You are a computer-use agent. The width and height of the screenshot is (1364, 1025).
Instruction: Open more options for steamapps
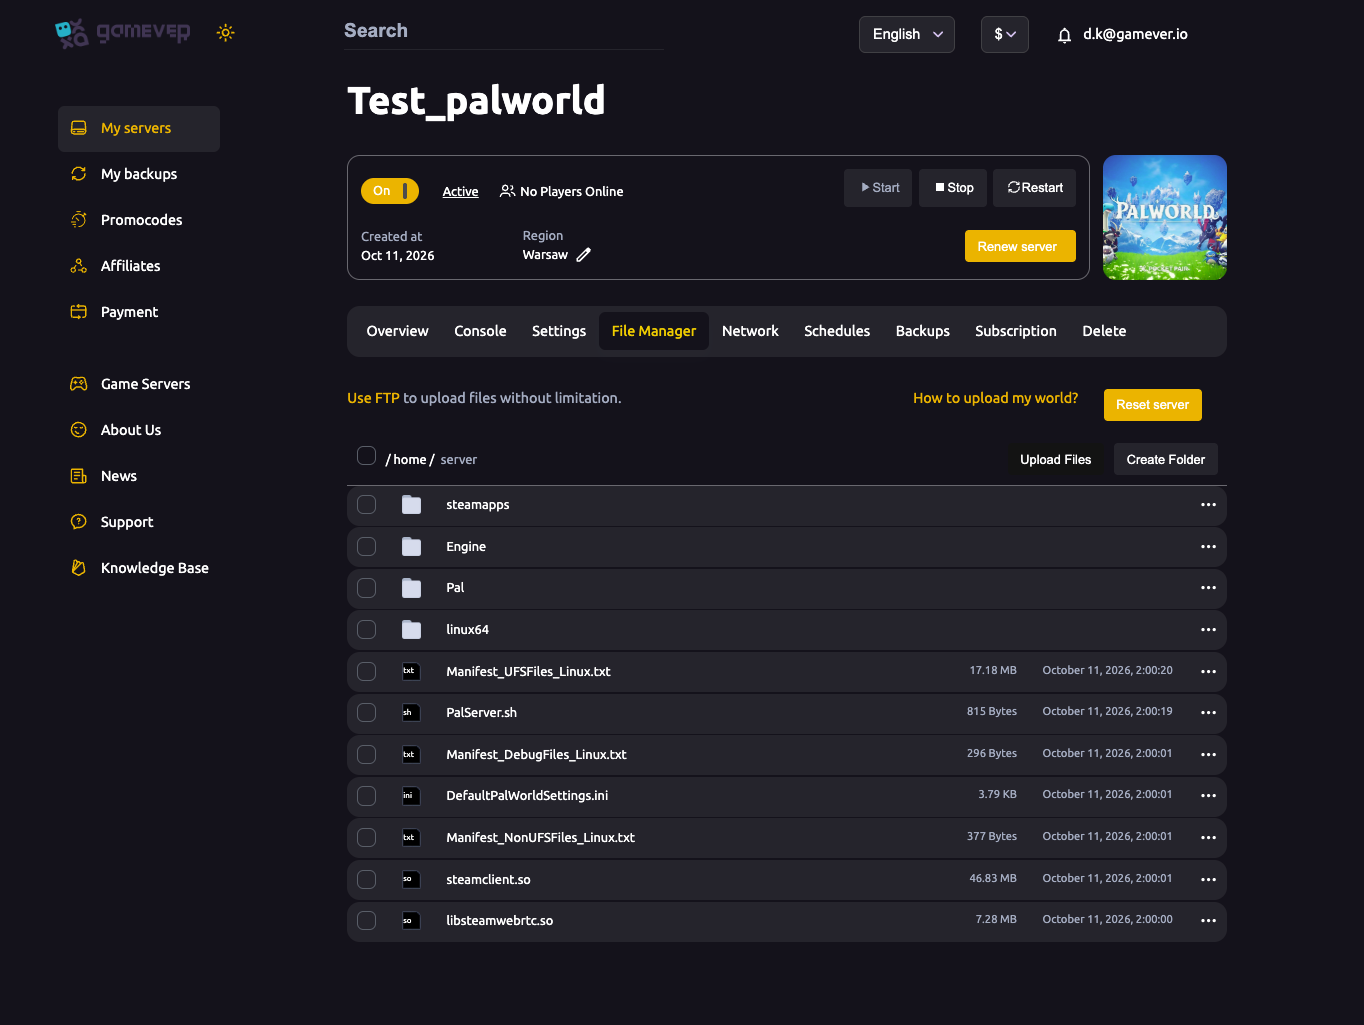point(1208,505)
